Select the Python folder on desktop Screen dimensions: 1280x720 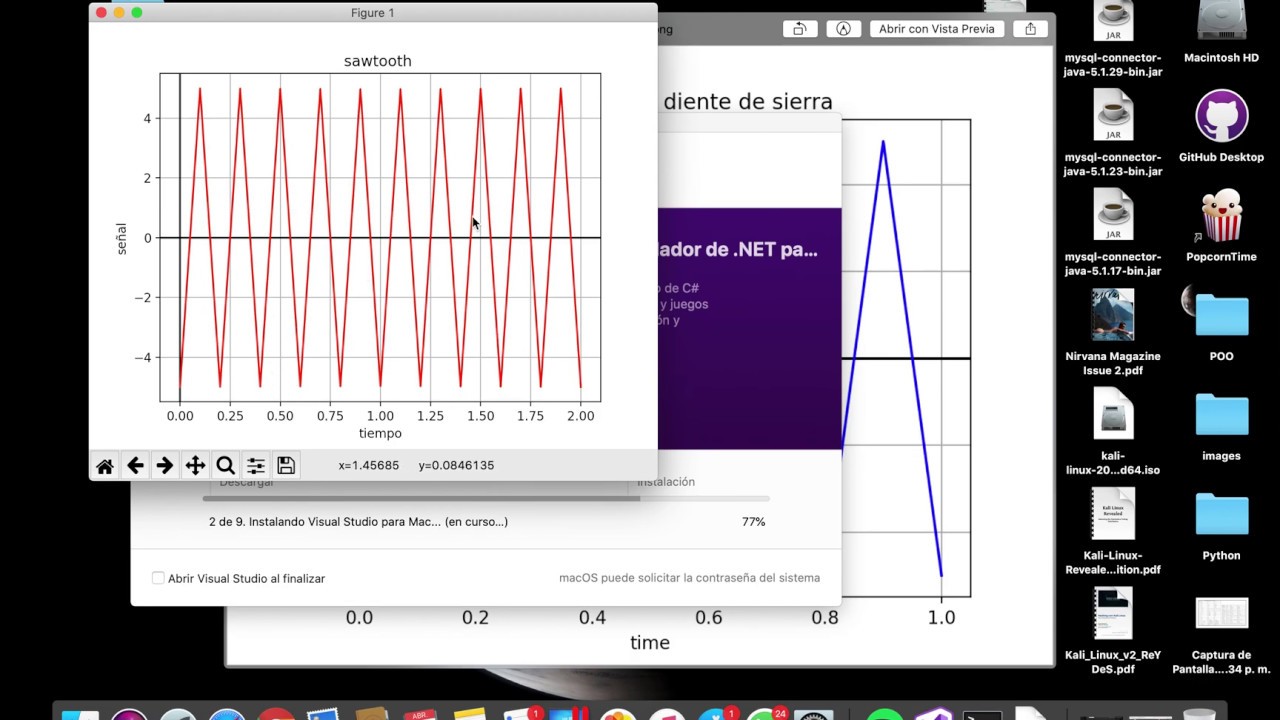[1221, 524]
